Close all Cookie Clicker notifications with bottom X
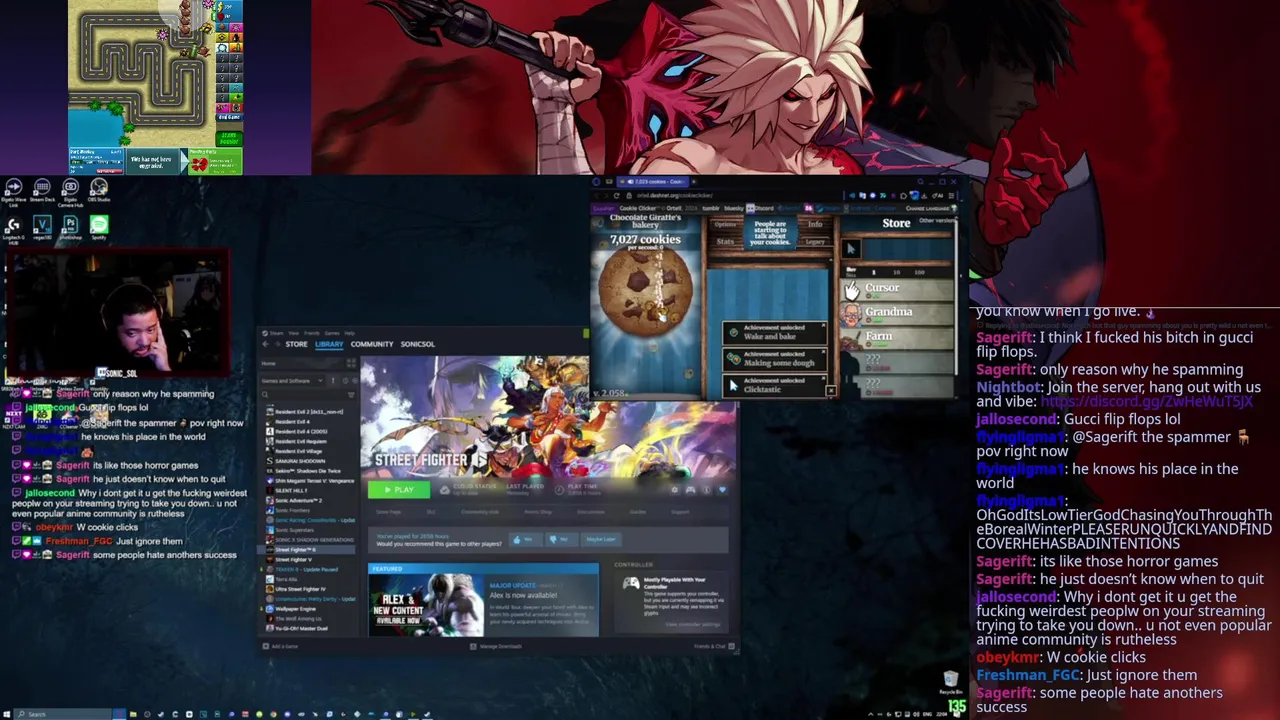The height and width of the screenshot is (720, 1280). pos(830,391)
